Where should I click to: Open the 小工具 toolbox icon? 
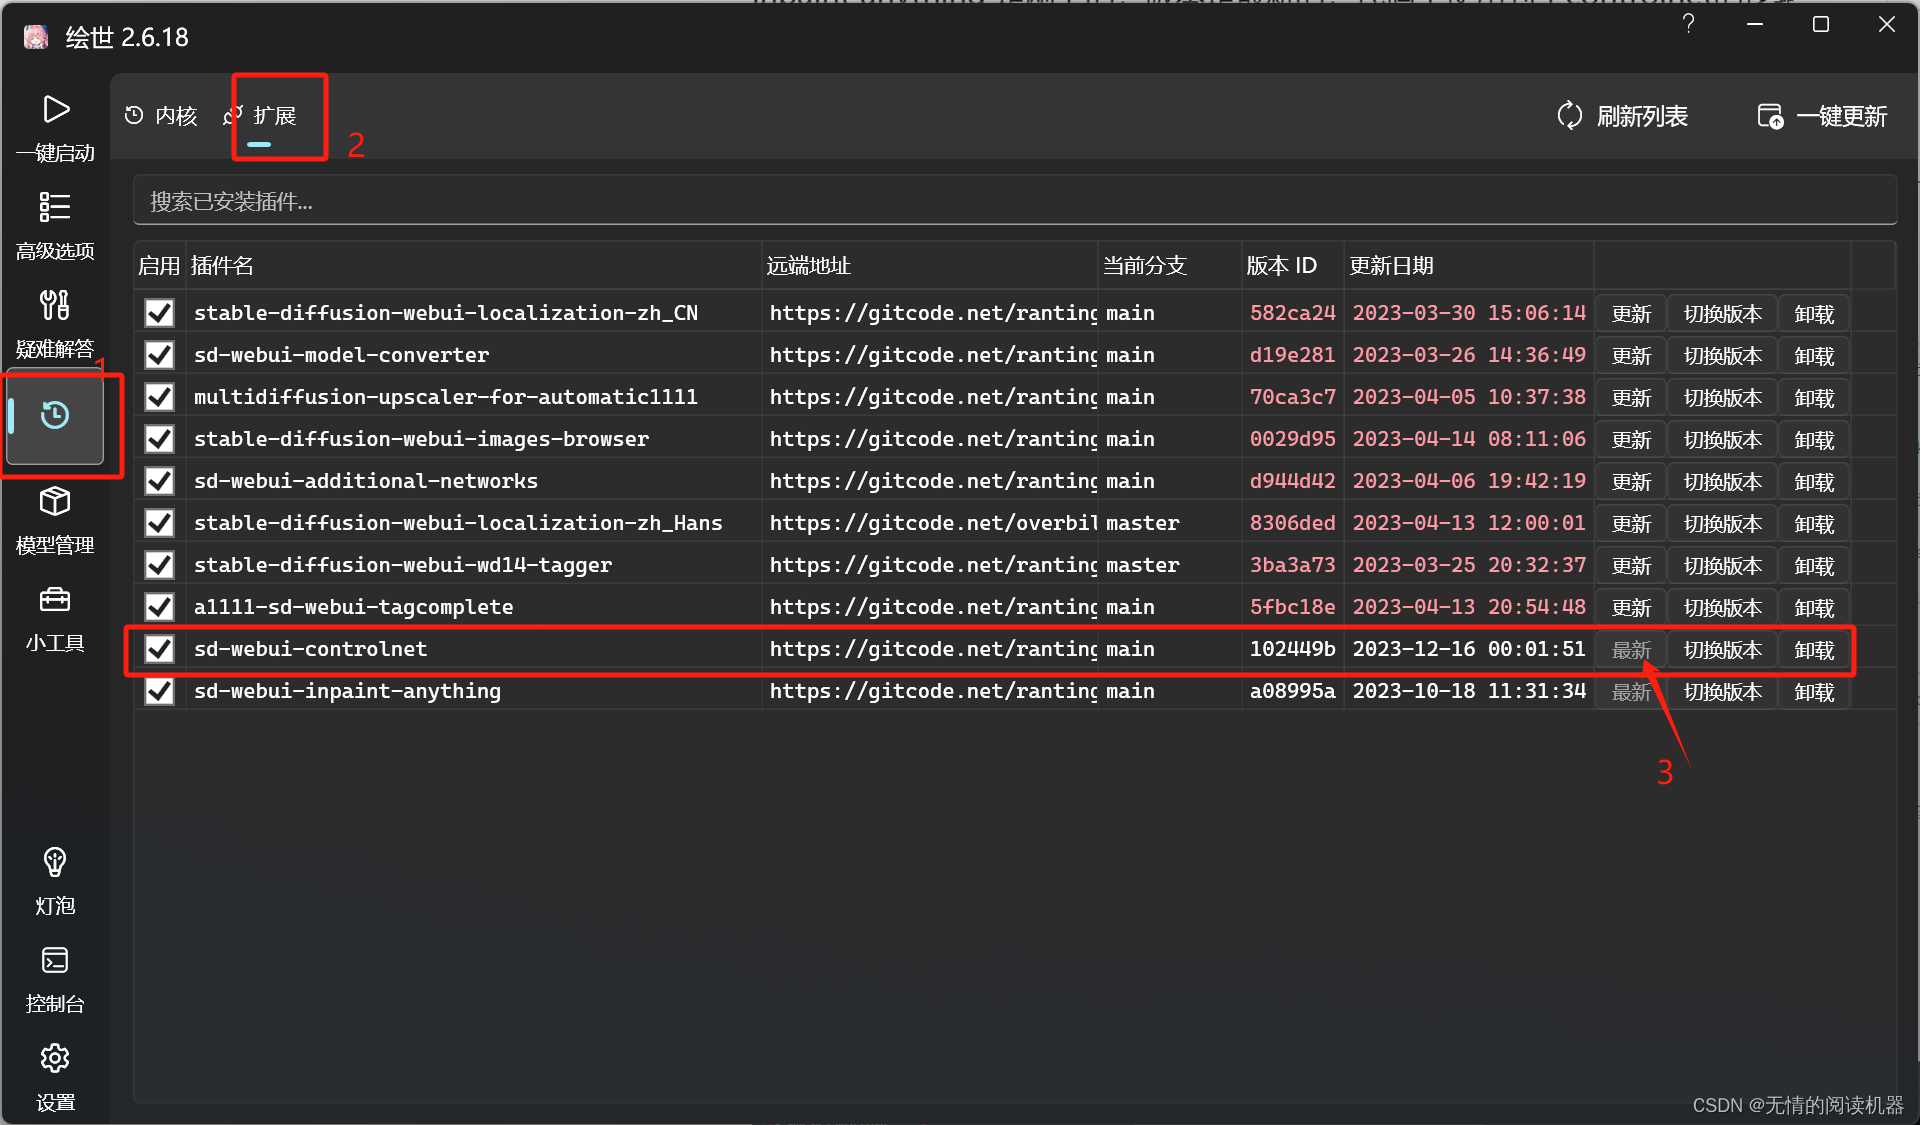click(55, 599)
